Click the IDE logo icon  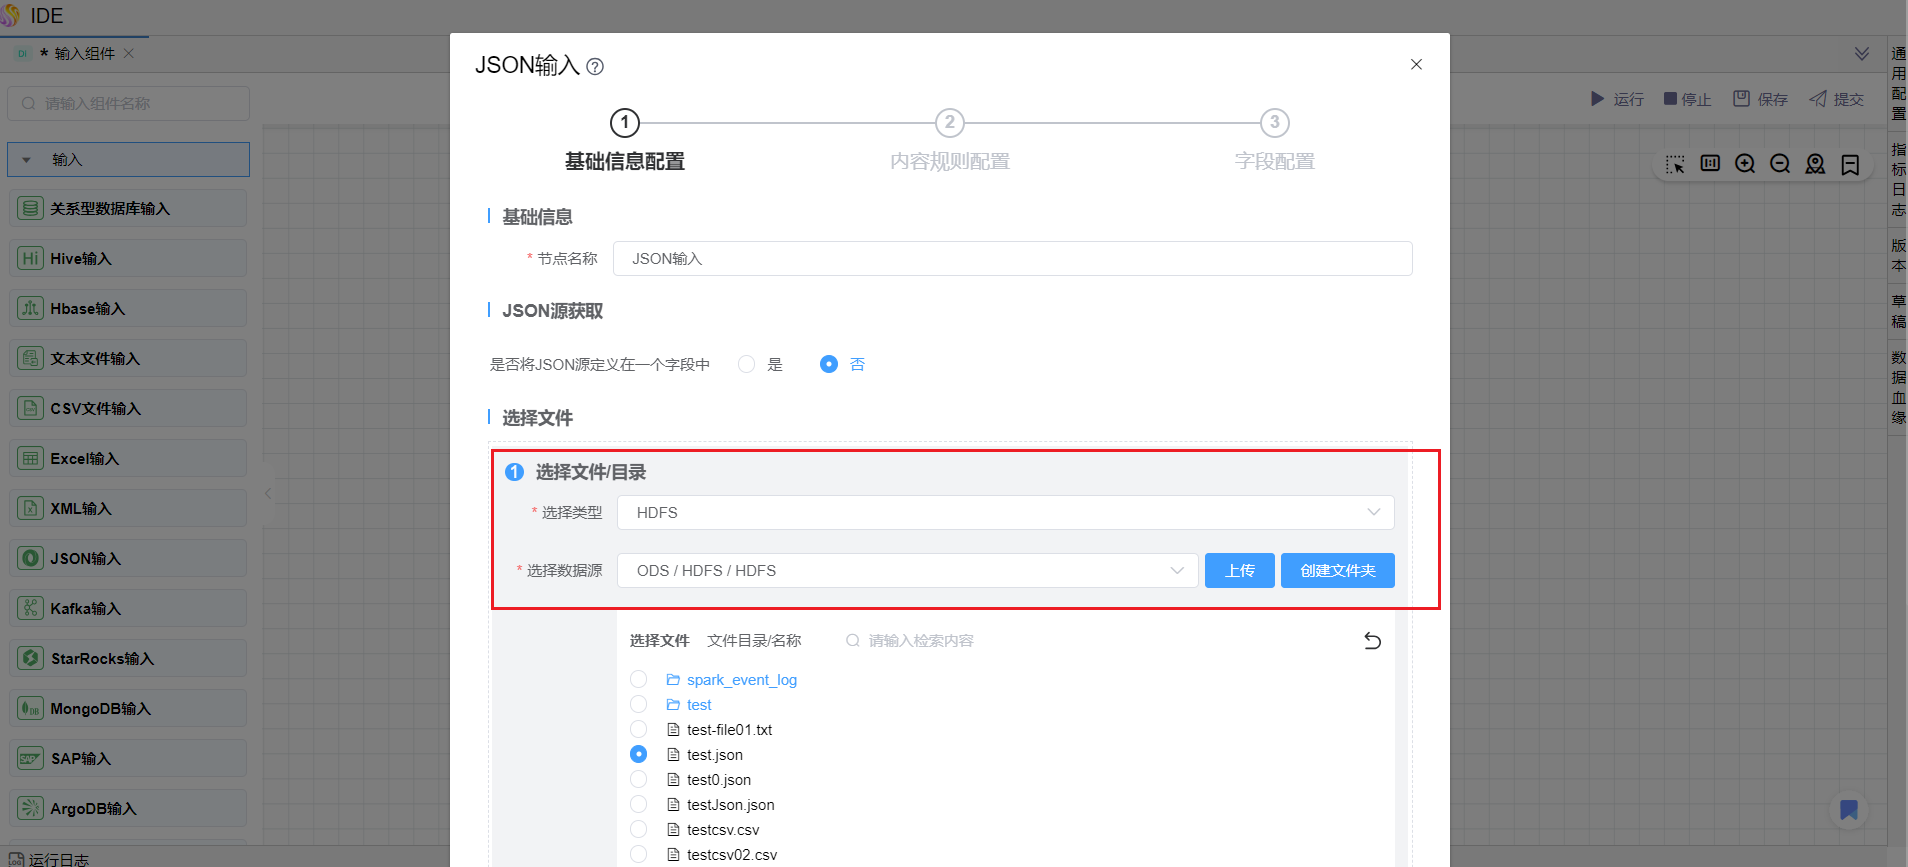click(10, 15)
